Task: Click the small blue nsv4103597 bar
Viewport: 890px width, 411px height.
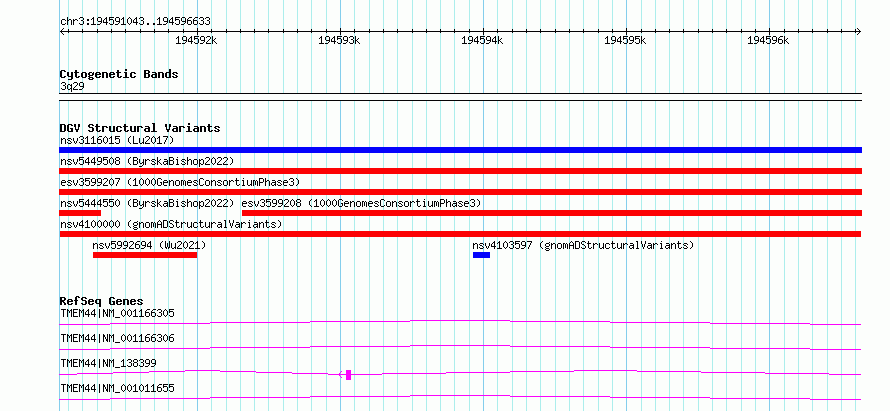Action: tap(481, 255)
